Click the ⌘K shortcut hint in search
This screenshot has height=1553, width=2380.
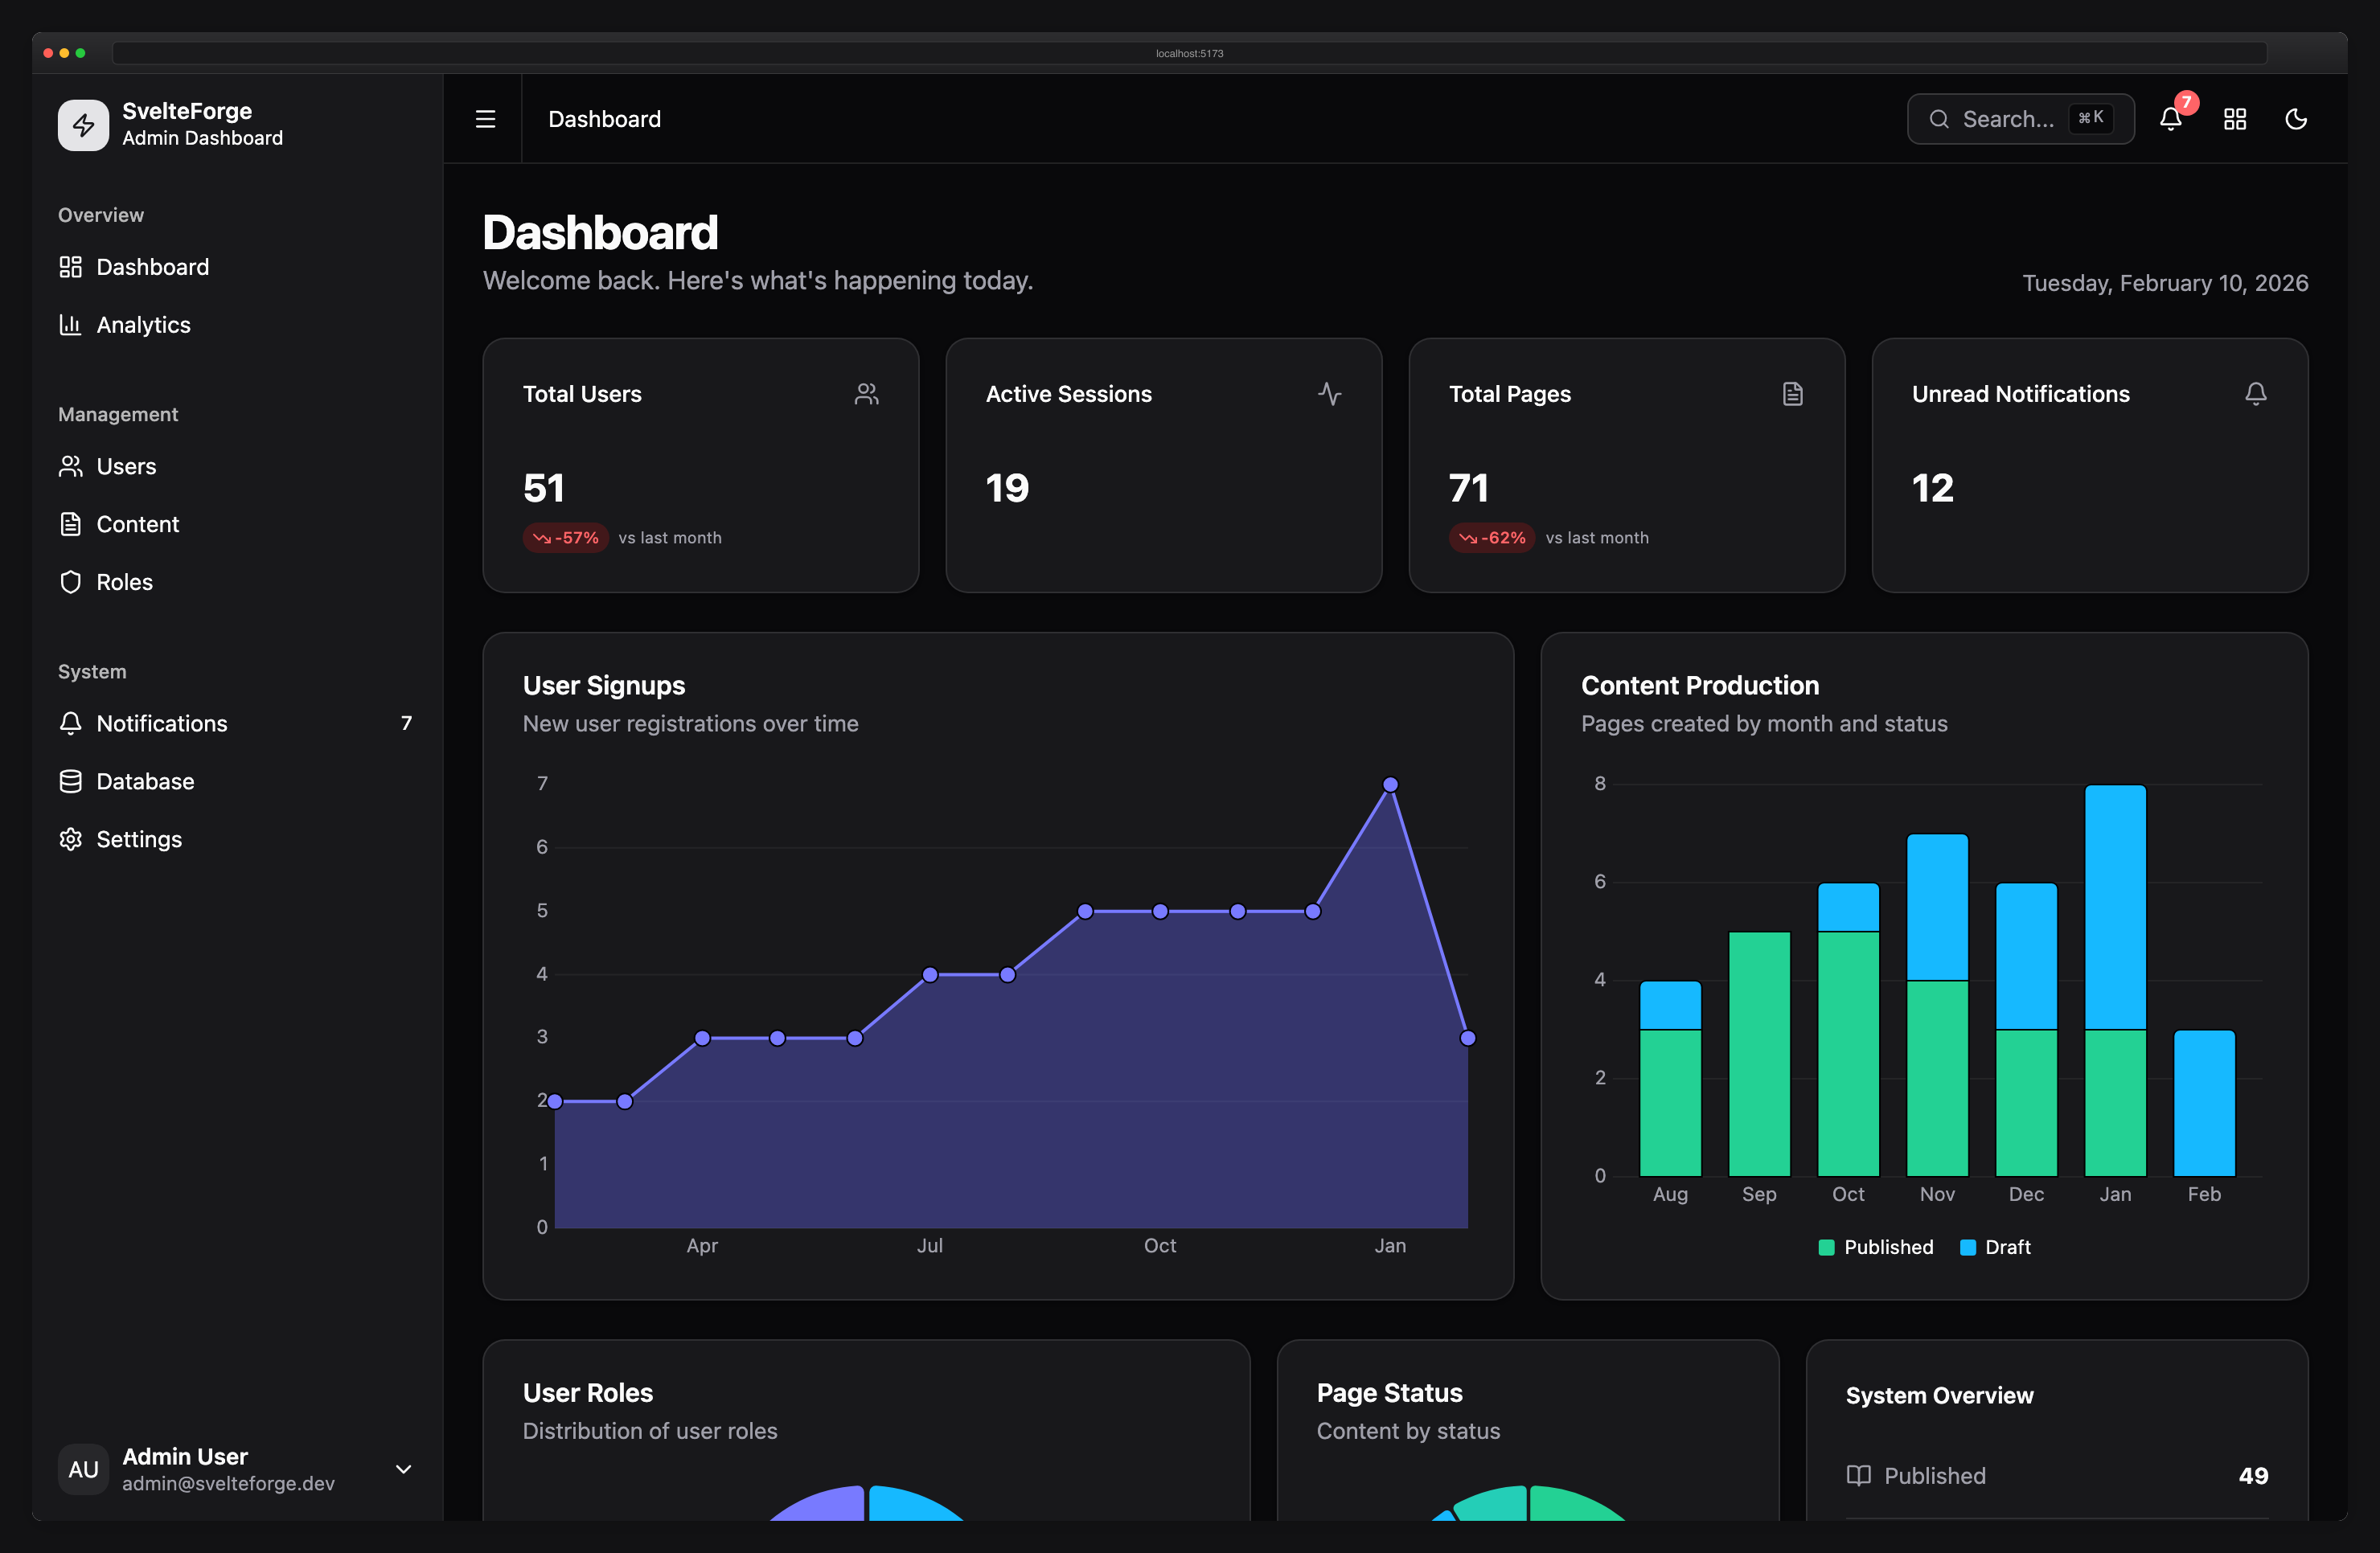2091,118
